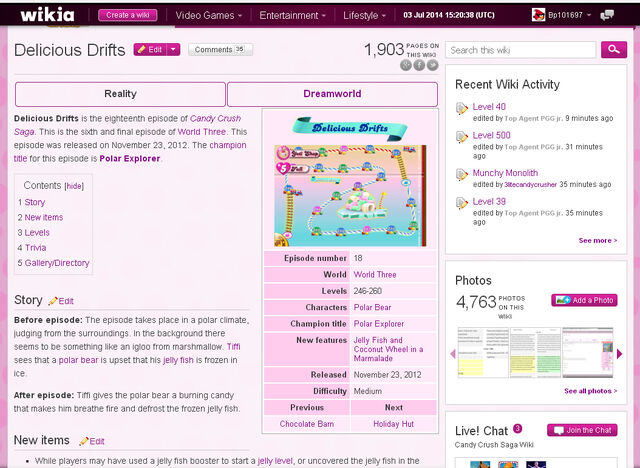Open the middle photo thumbnail
Image resolution: width=640 pixels, height=468 pixels.
pos(535,353)
